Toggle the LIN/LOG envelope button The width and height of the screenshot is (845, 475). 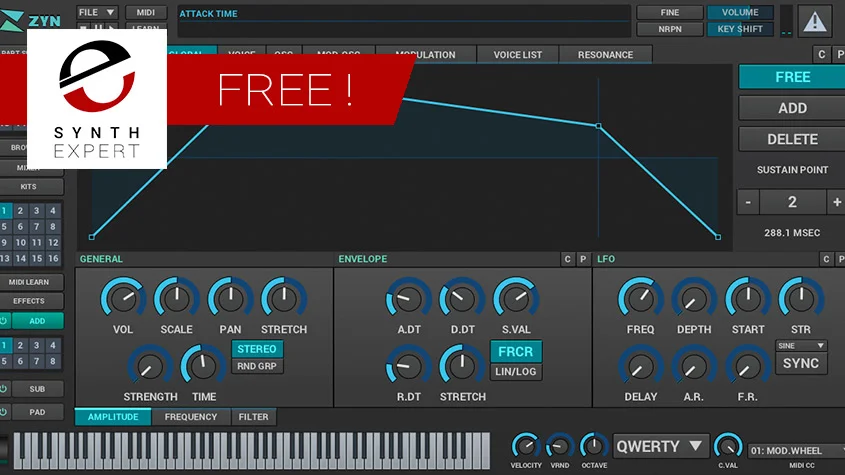(x=516, y=371)
